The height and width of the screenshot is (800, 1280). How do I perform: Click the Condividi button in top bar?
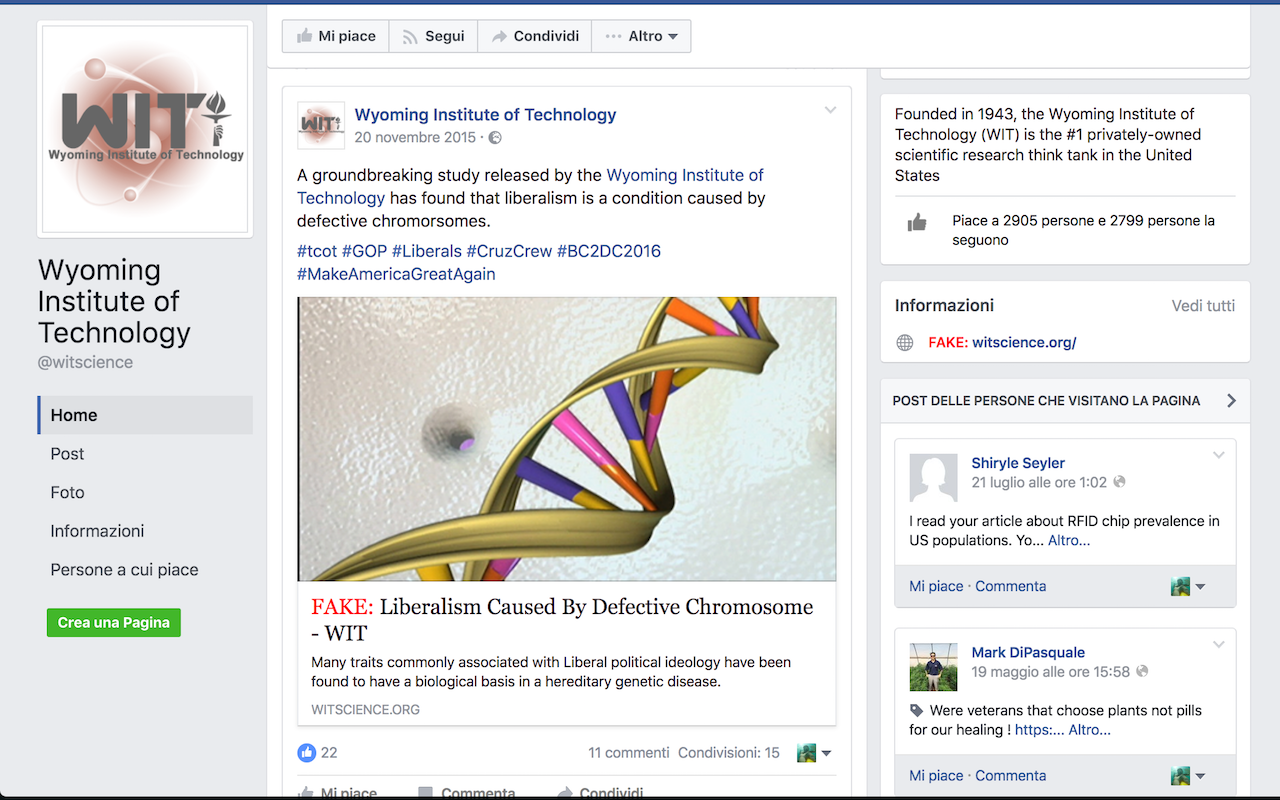click(x=534, y=36)
